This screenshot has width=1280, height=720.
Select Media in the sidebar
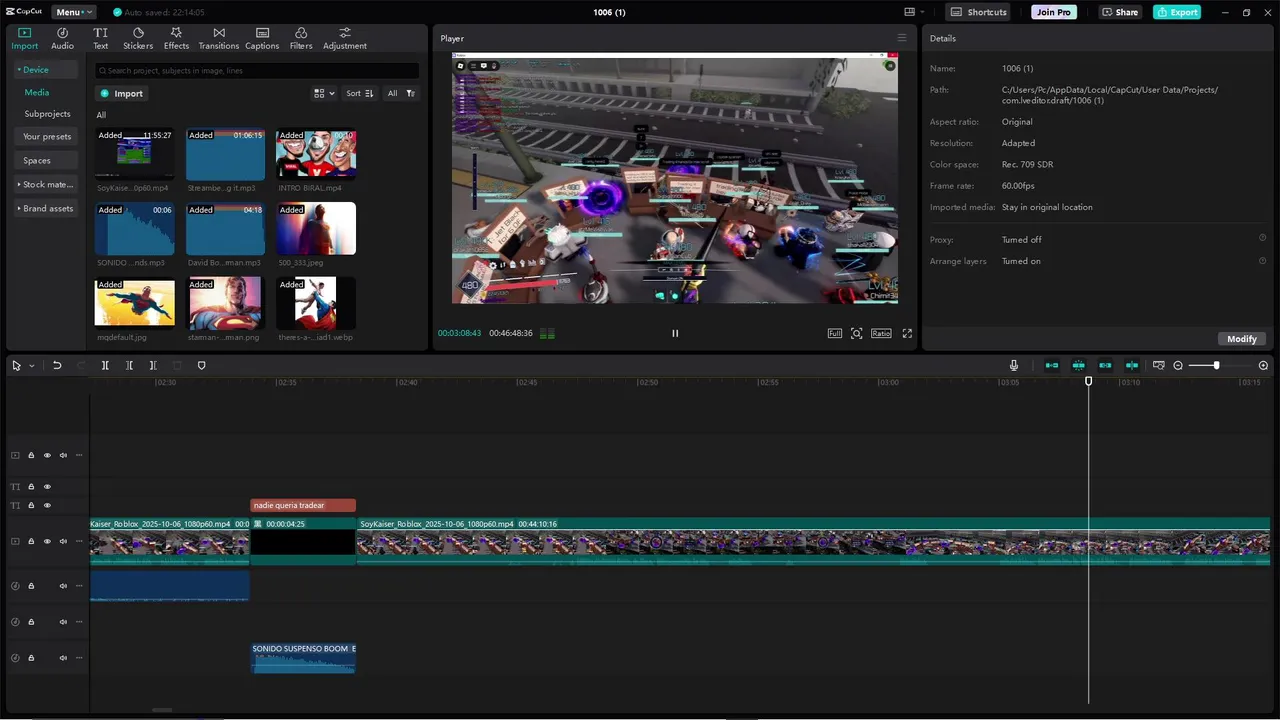point(37,92)
